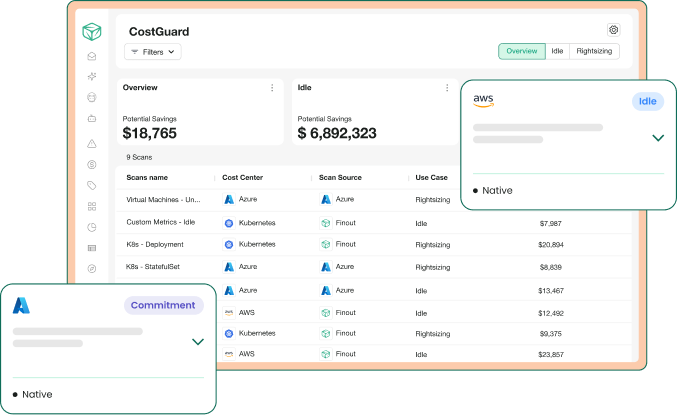
Task: Click the warning triangle sidebar icon
Action: (92, 144)
